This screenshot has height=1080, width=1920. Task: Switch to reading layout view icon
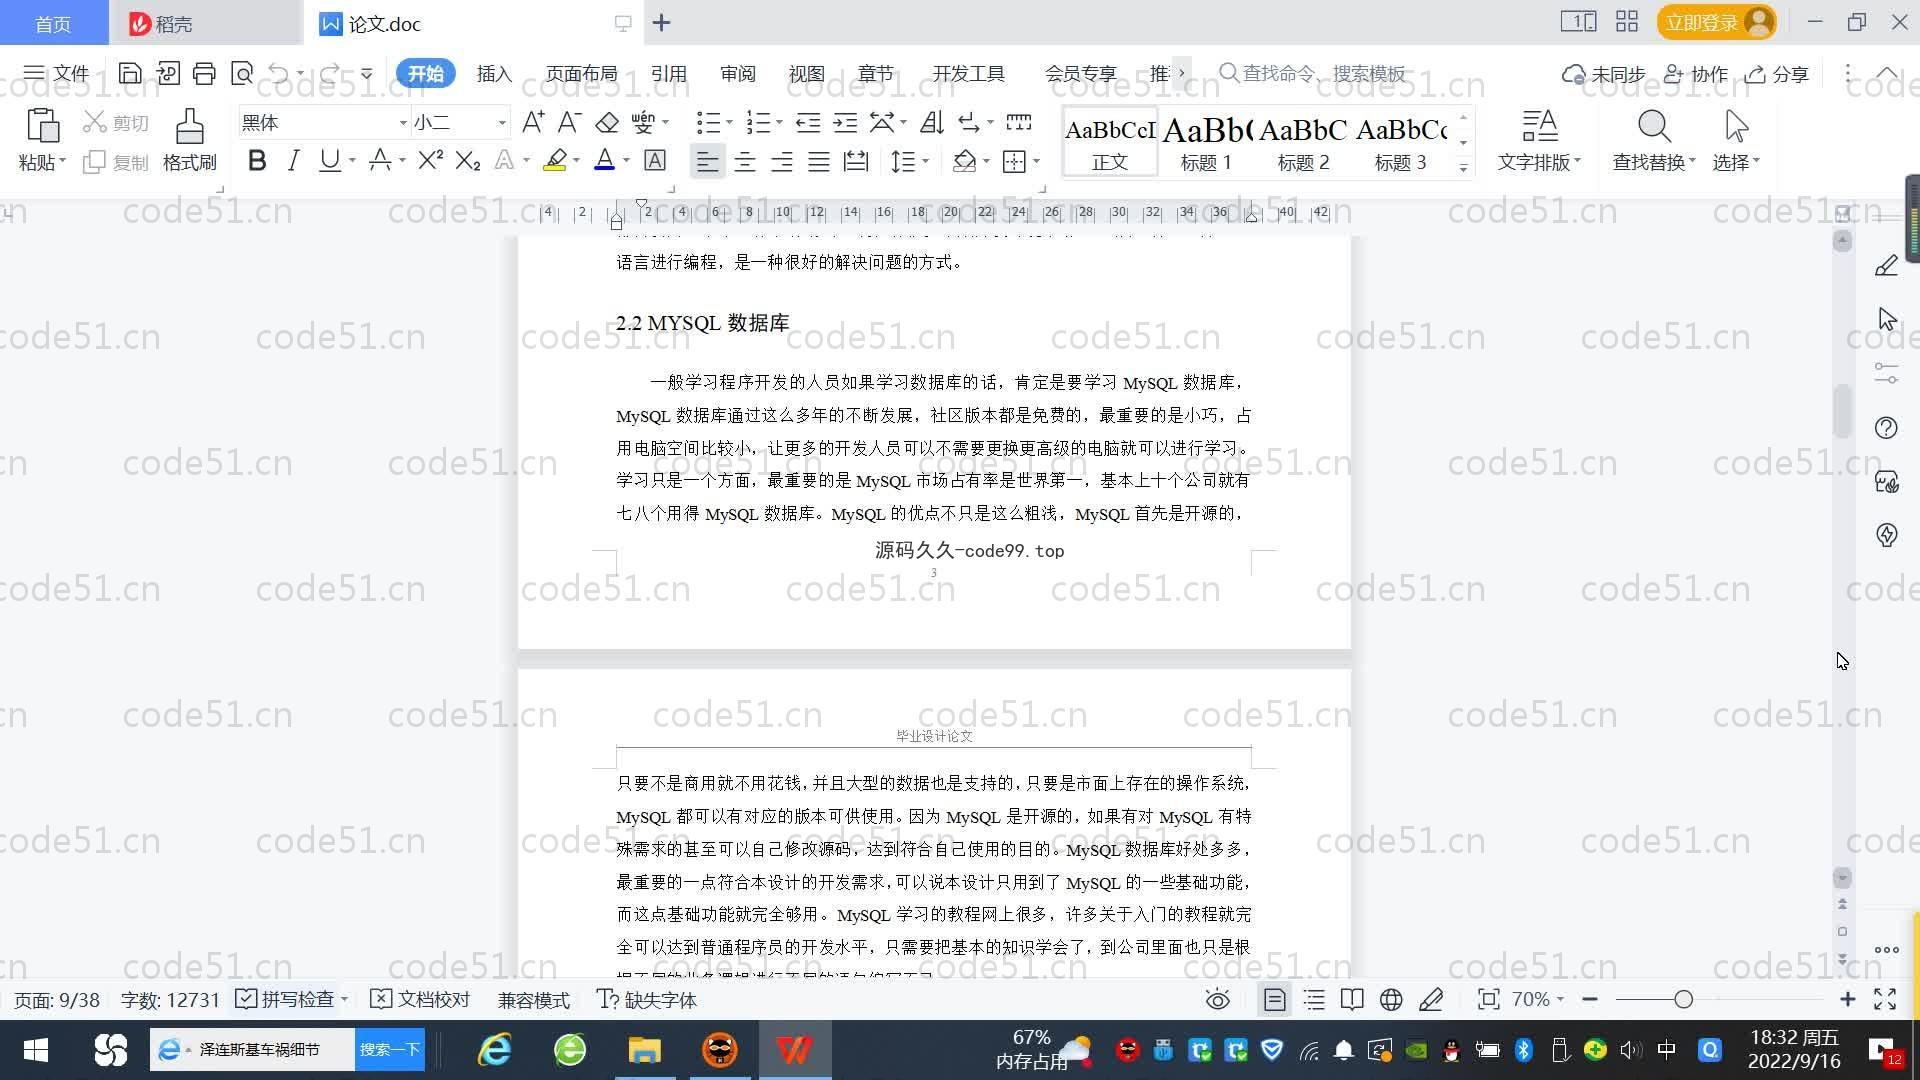[x=1352, y=999]
